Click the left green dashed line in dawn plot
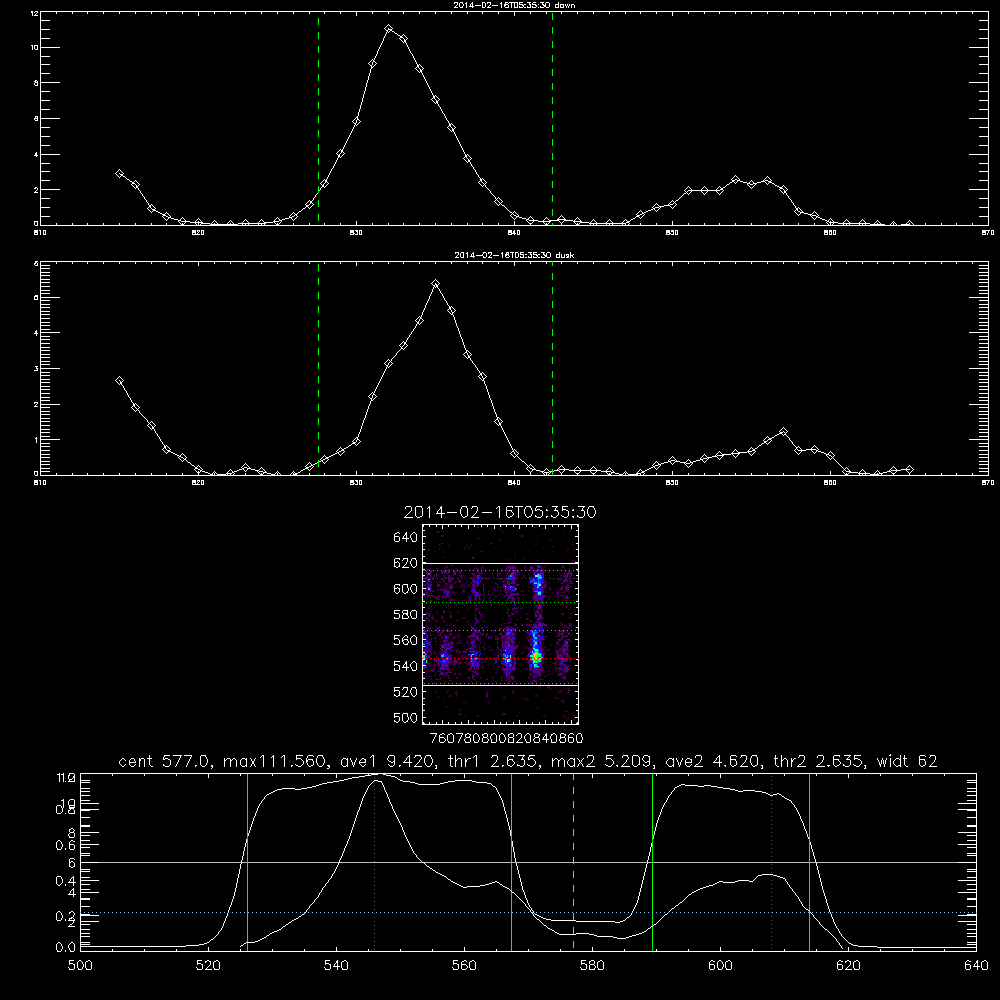 (x=318, y=118)
